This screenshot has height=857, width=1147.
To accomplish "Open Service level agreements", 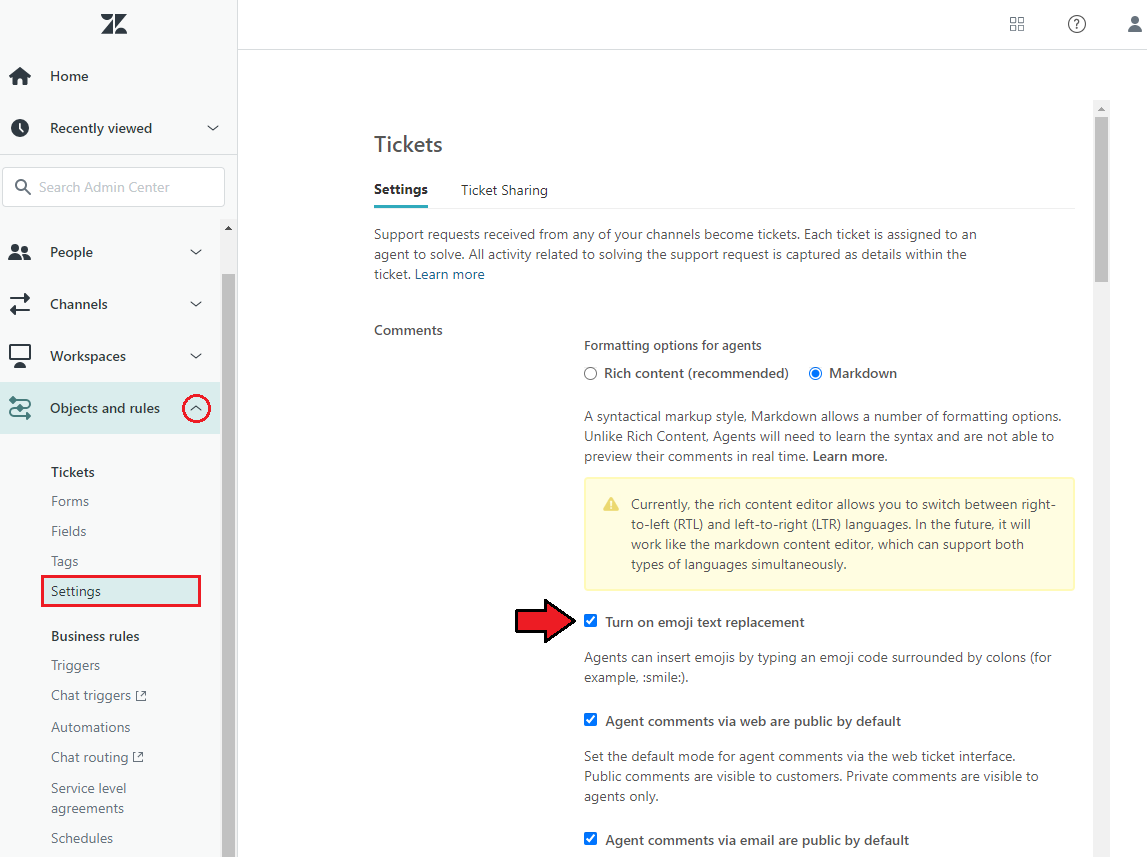I will tap(89, 799).
